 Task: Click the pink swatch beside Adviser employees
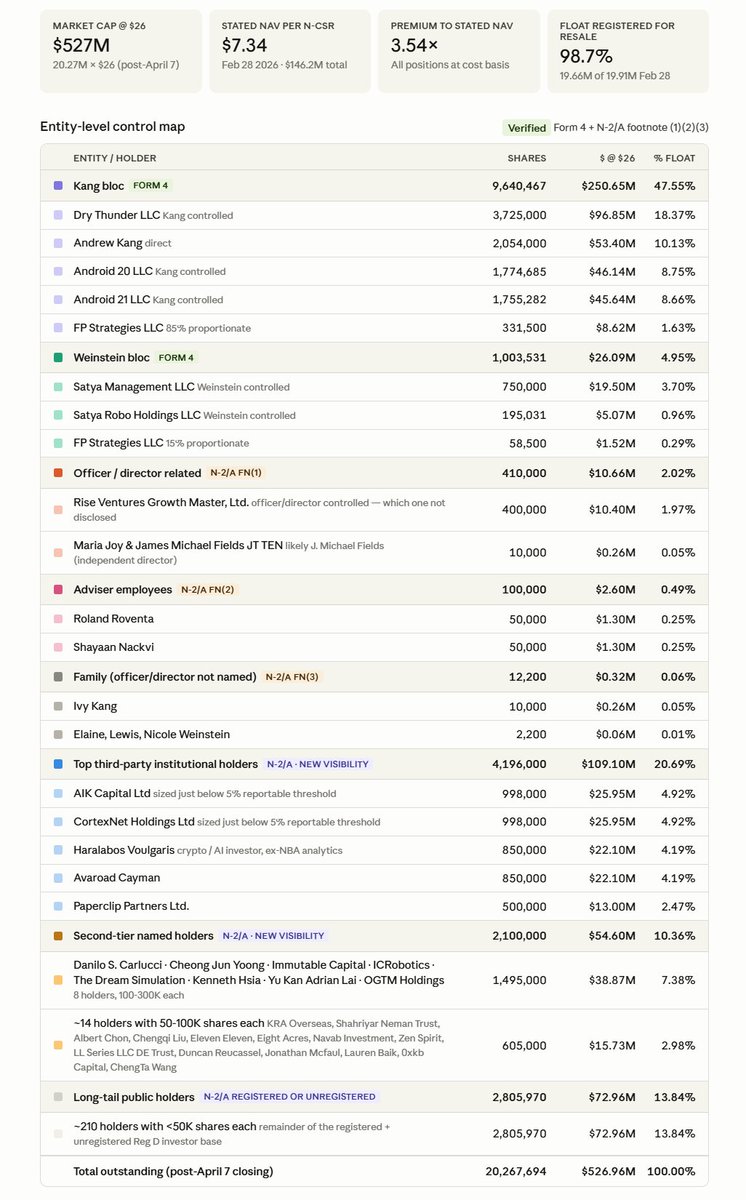point(58,590)
